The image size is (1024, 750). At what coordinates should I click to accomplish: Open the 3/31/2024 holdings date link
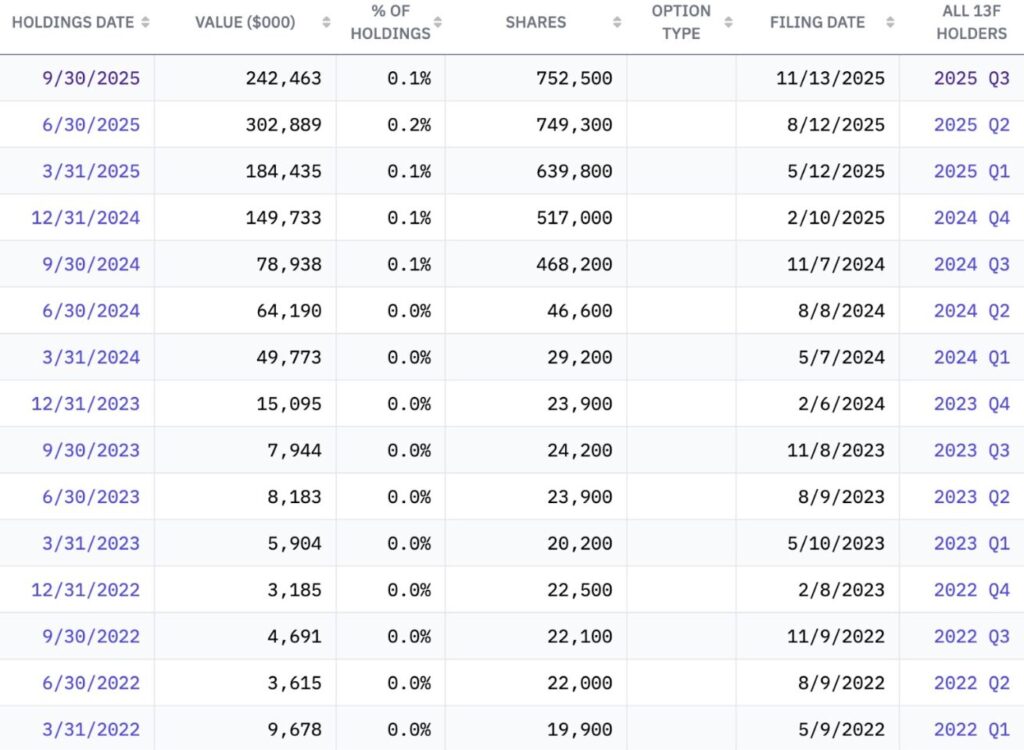click(x=91, y=357)
